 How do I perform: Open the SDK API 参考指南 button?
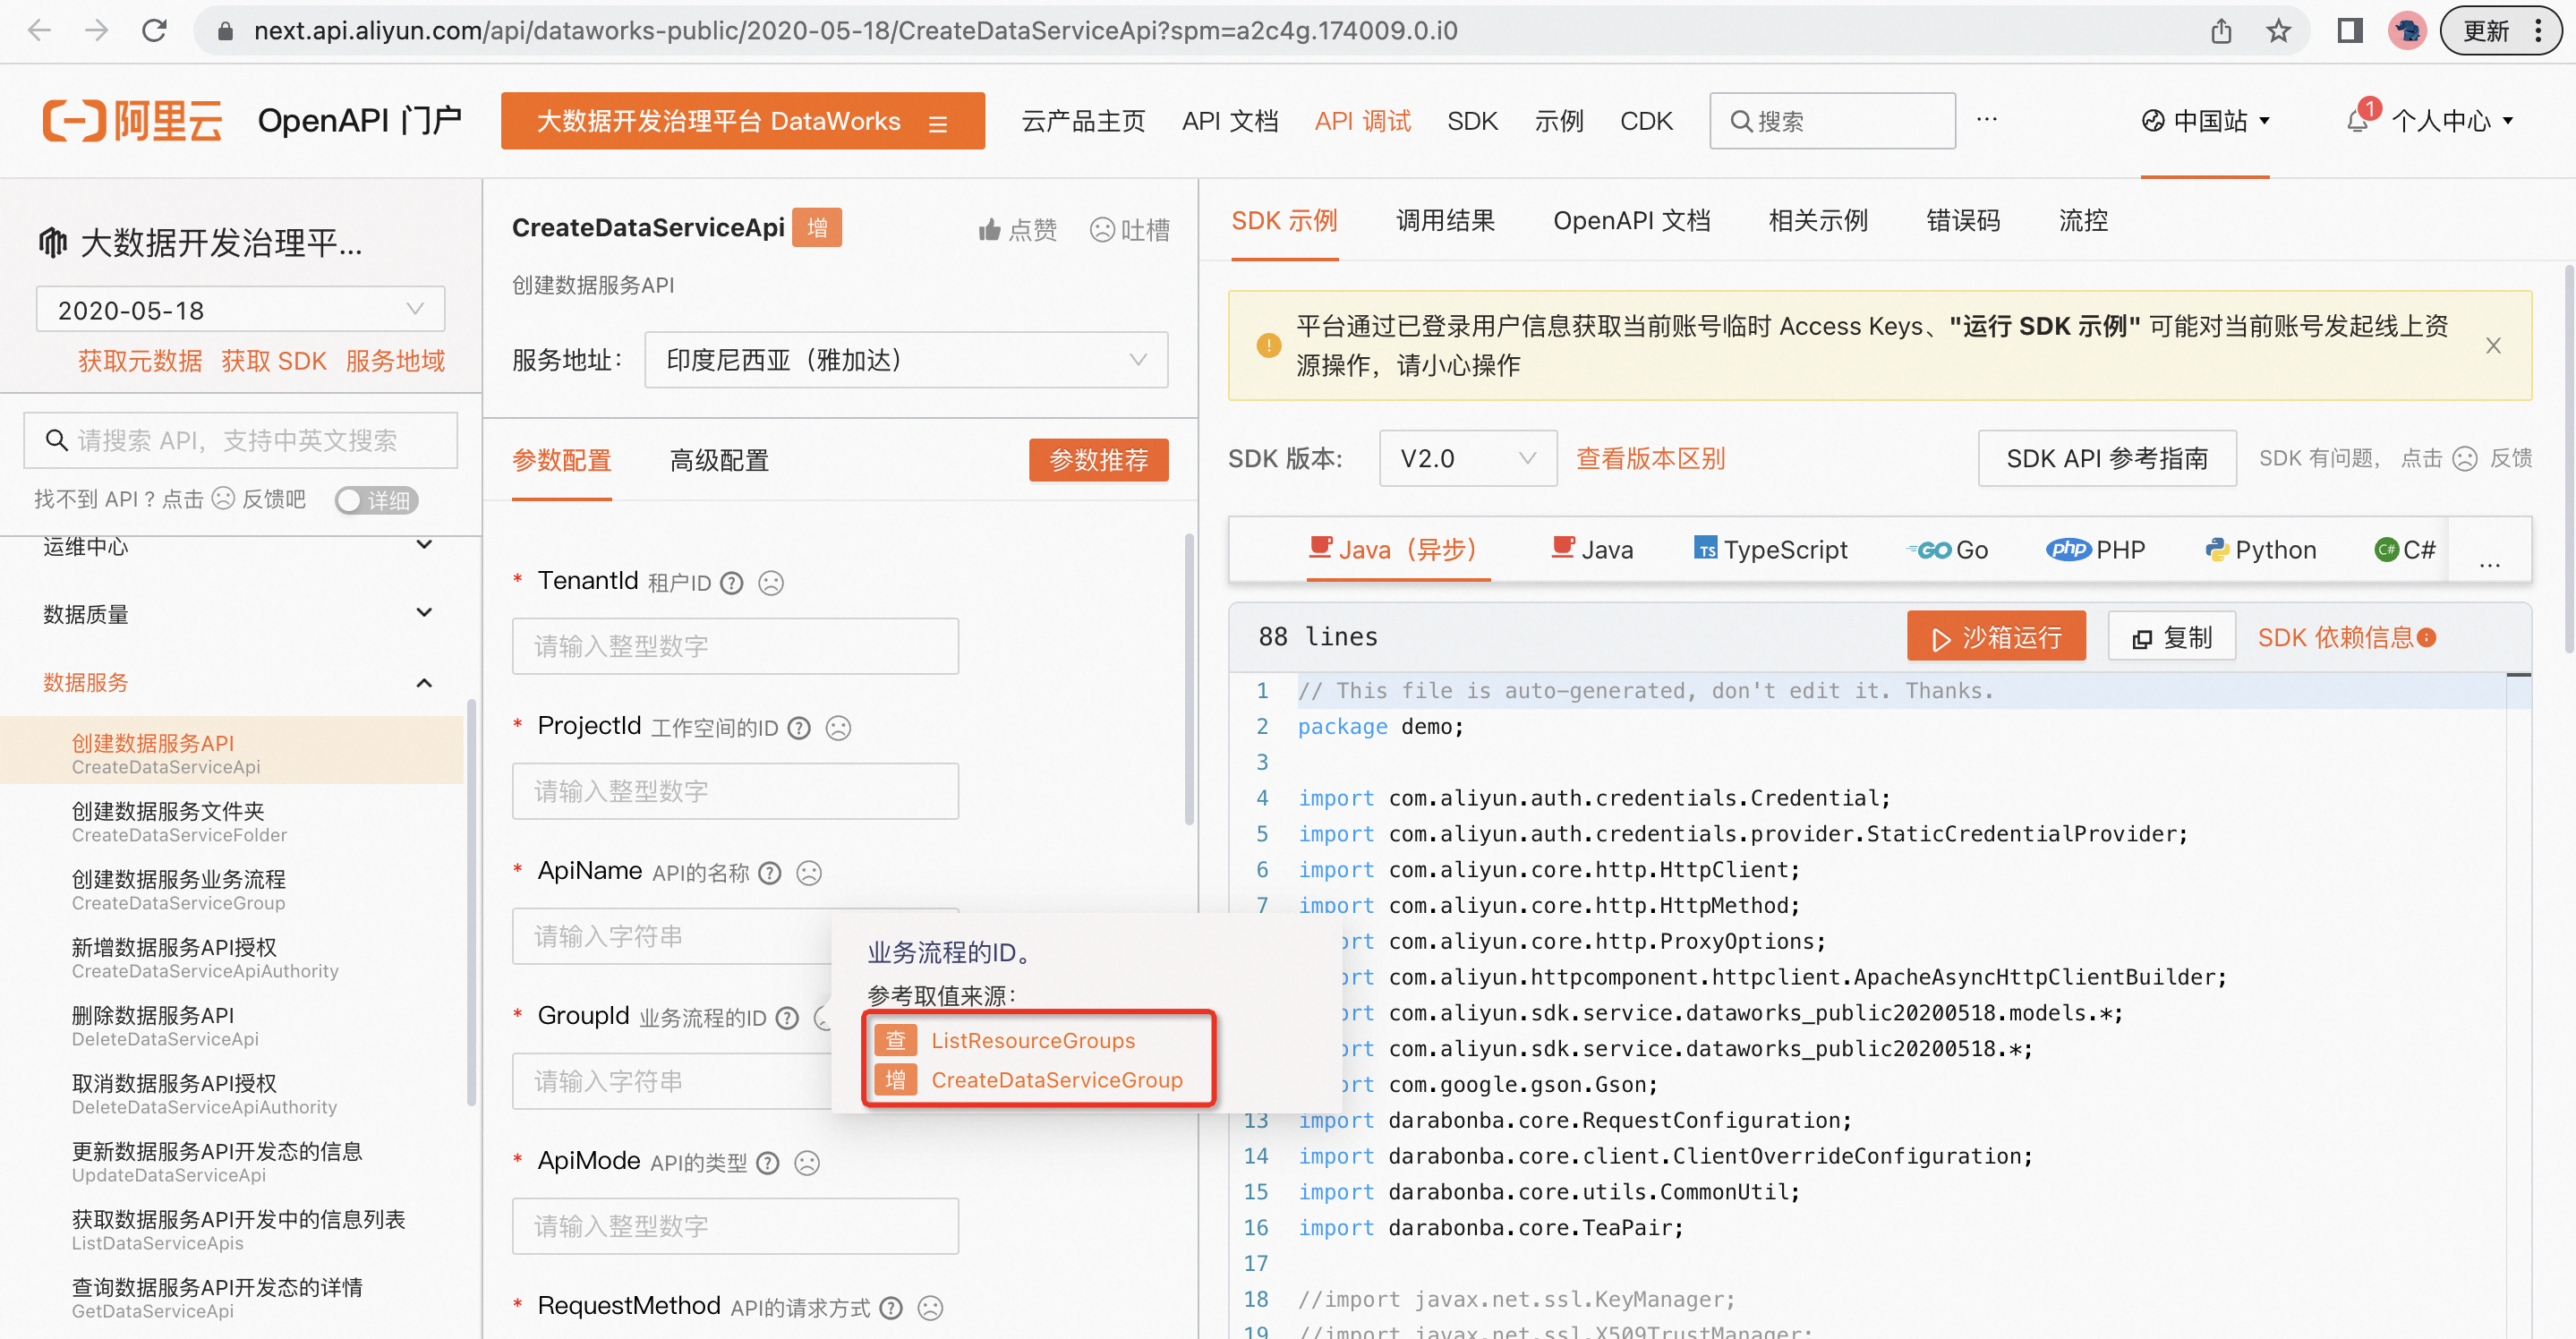coord(2107,459)
